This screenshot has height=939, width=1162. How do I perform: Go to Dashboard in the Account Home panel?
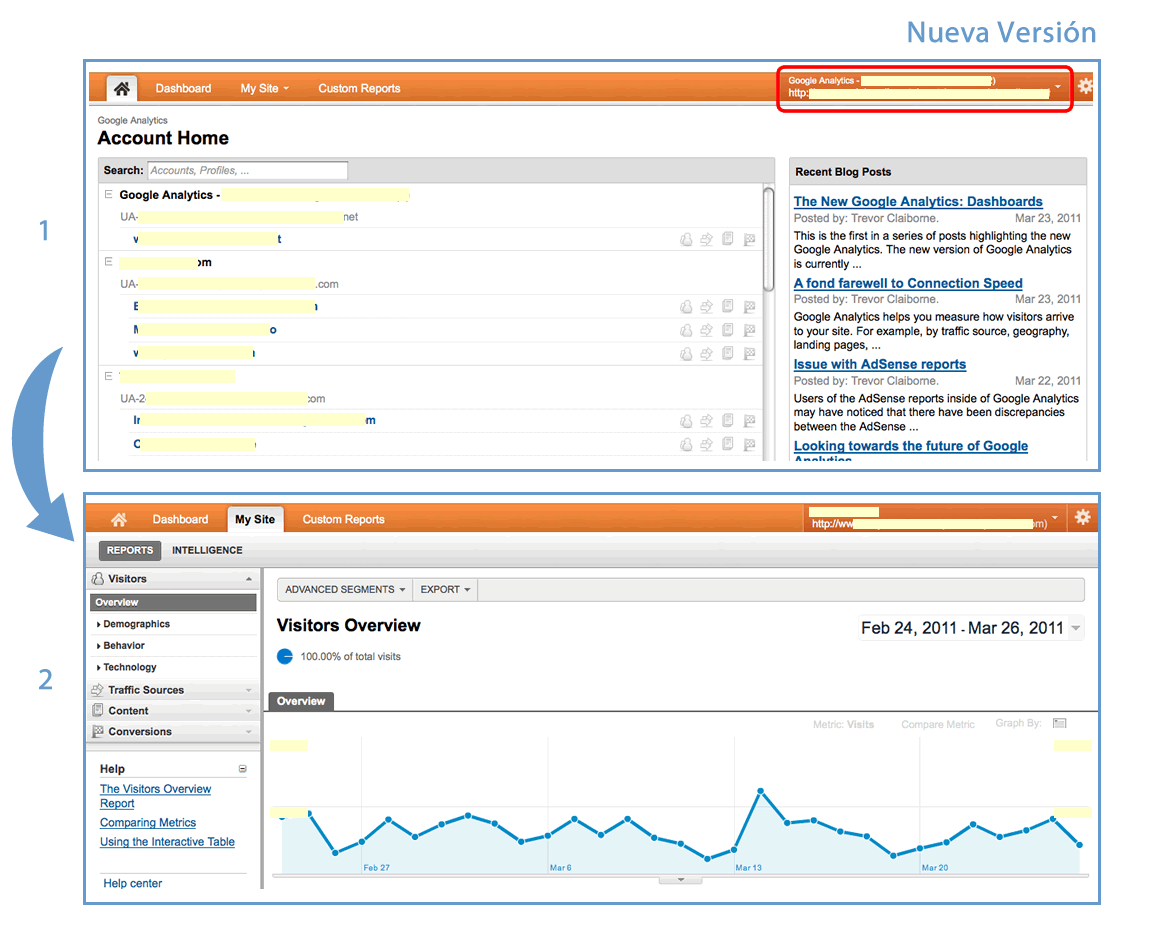[183, 88]
